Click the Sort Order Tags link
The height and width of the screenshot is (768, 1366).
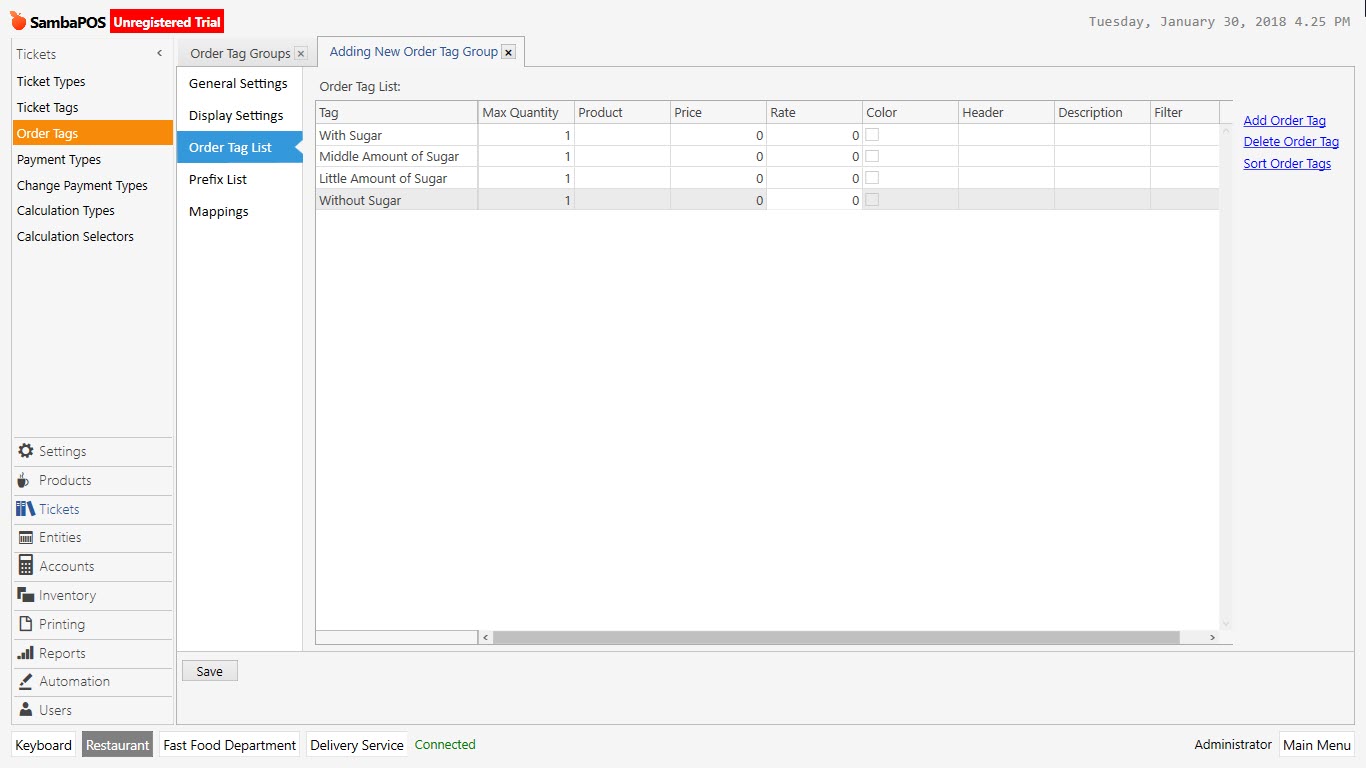[1287, 163]
